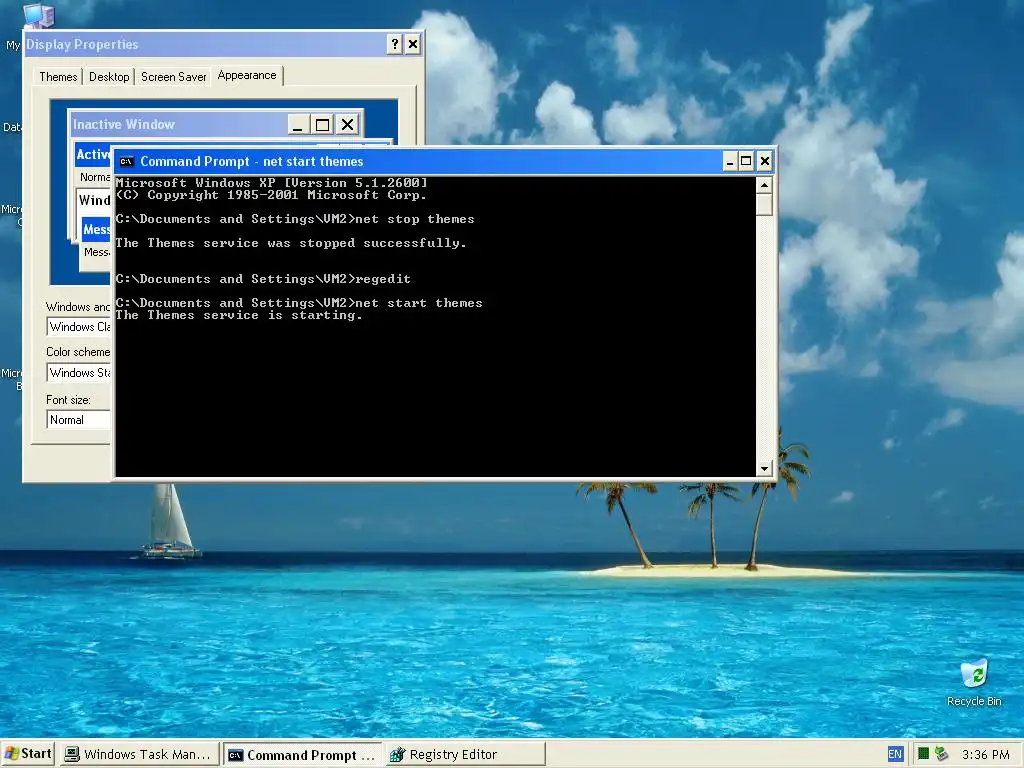Image resolution: width=1024 pixels, height=768 pixels.
Task: Click the 'net stop themes' command line
Action: tap(295, 219)
